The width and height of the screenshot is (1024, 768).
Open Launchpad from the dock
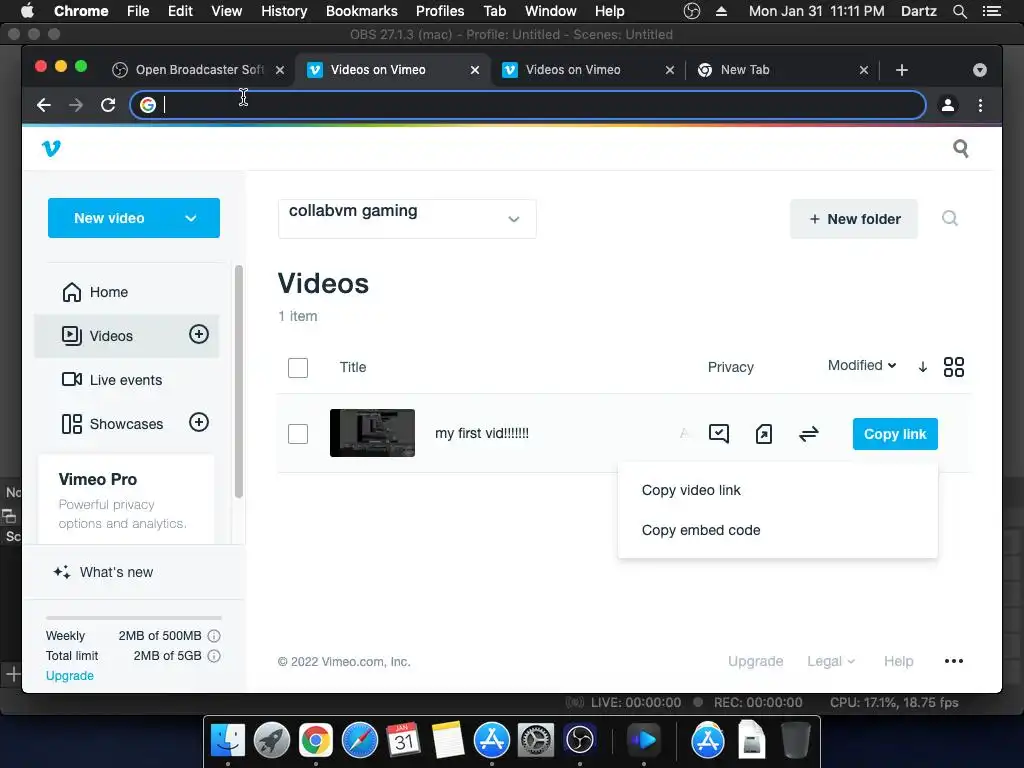pyautogui.click(x=272, y=740)
